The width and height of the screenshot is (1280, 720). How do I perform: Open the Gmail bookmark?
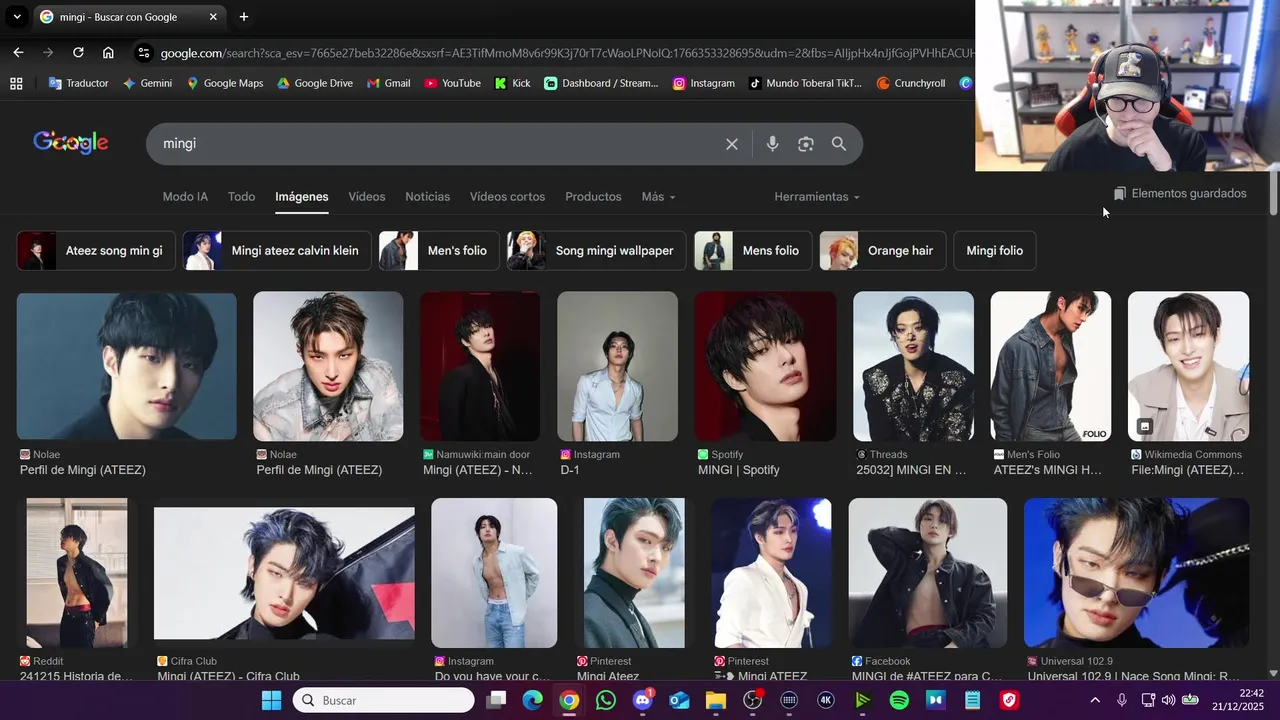click(x=388, y=83)
